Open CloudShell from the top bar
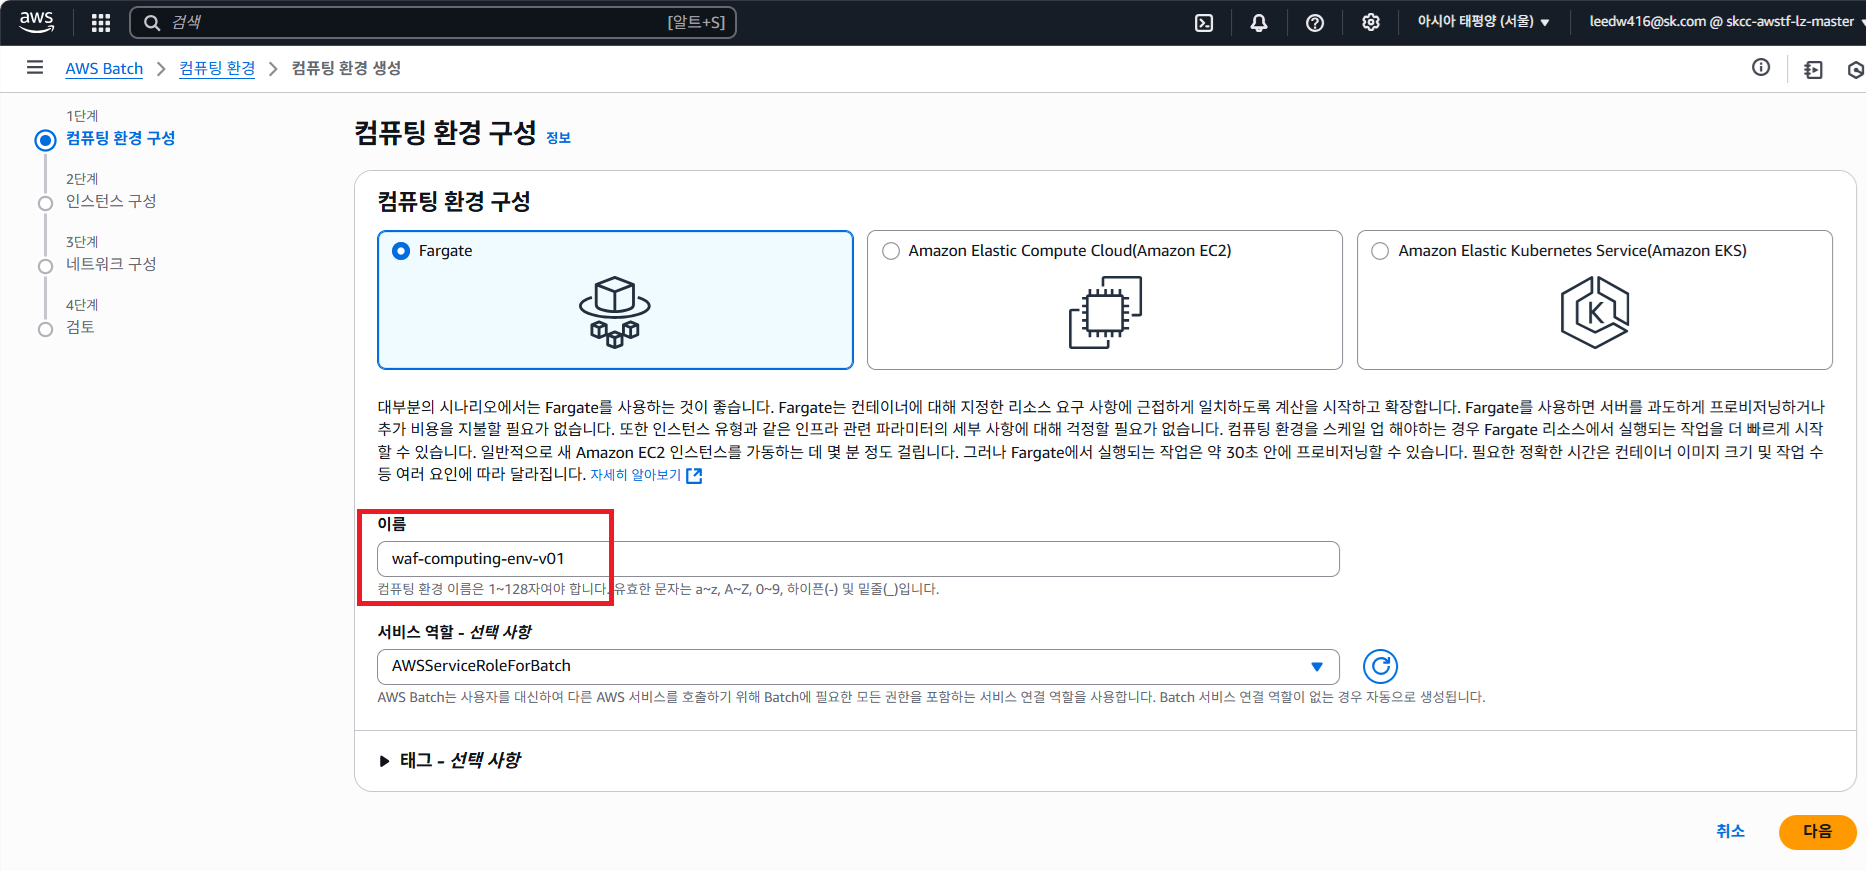 pos(1204,22)
